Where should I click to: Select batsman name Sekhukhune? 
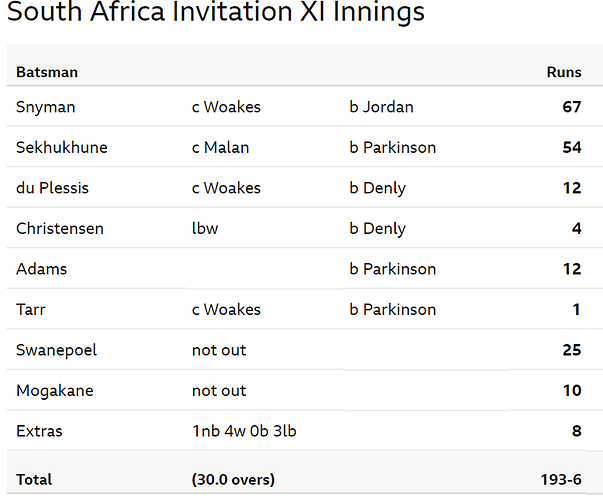pos(62,148)
